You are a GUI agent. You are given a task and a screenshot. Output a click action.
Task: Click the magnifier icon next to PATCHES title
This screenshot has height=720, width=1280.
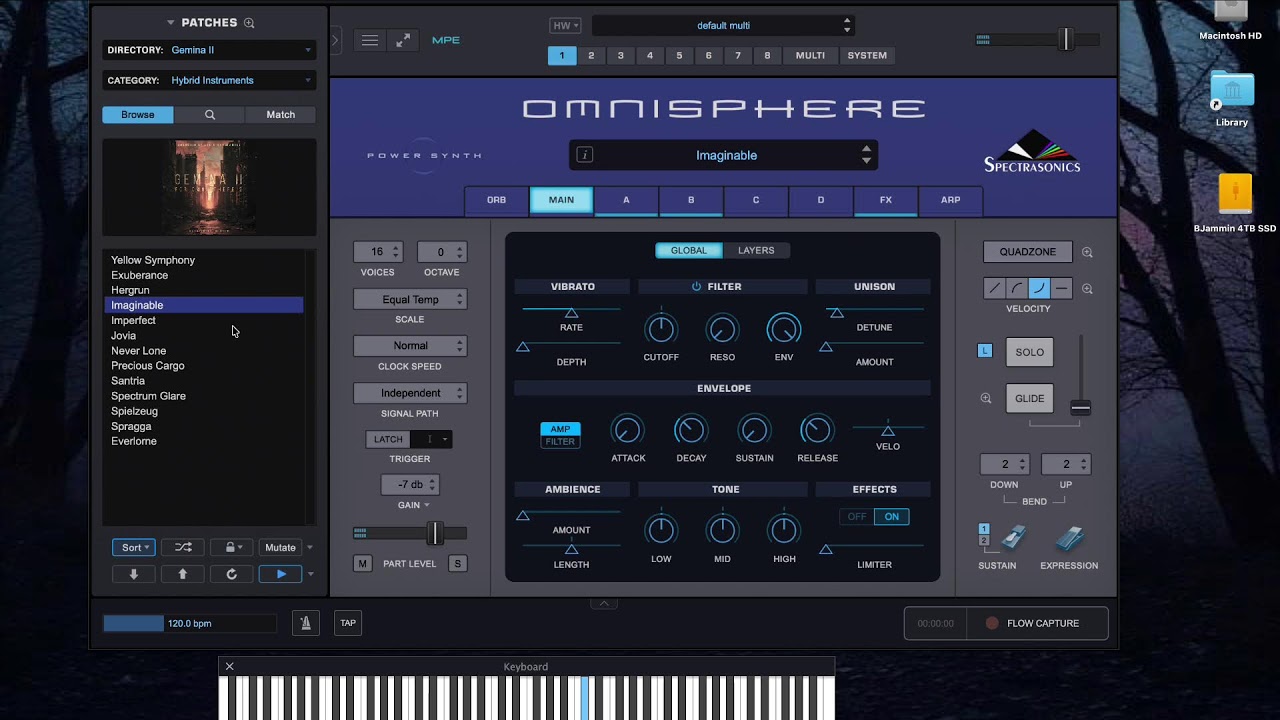point(249,23)
